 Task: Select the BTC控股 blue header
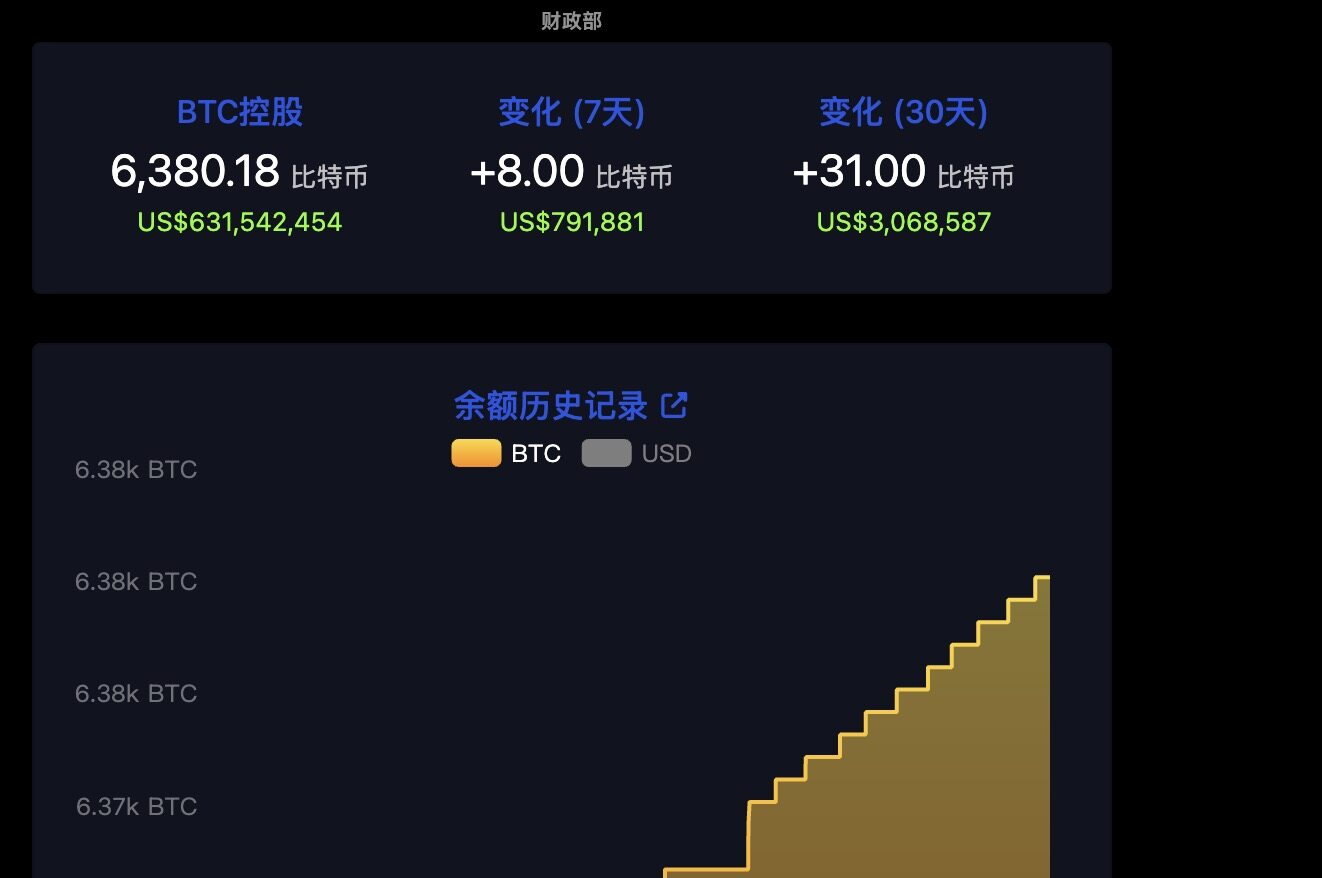click(x=238, y=112)
